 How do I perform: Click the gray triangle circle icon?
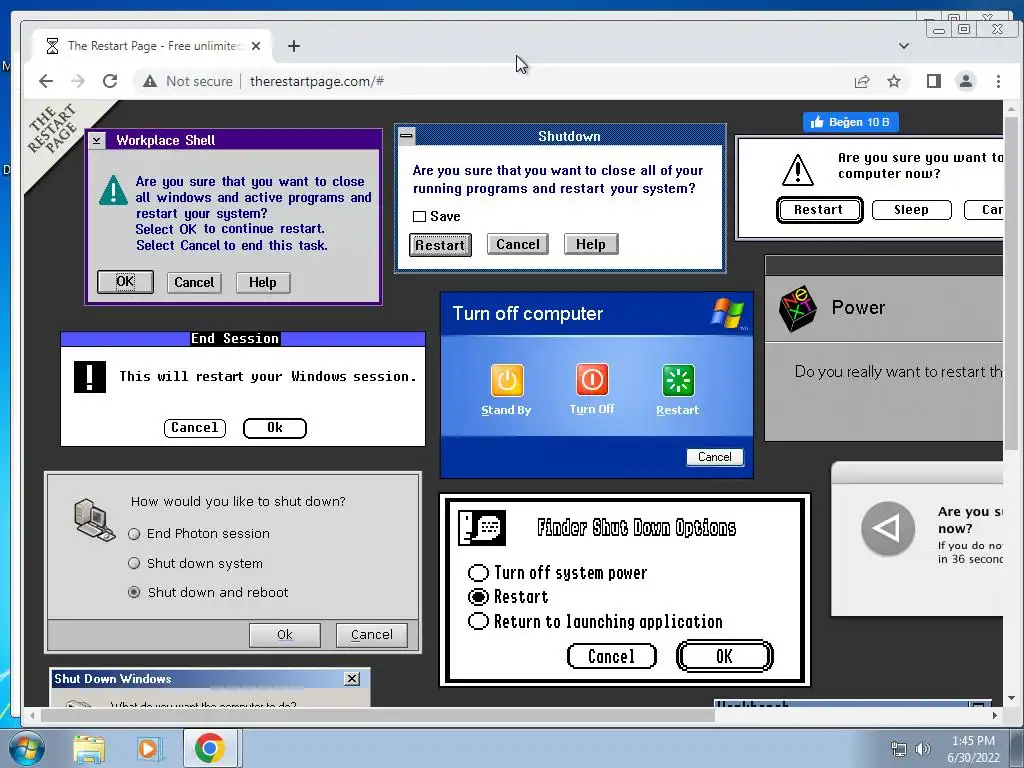pos(888,528)
